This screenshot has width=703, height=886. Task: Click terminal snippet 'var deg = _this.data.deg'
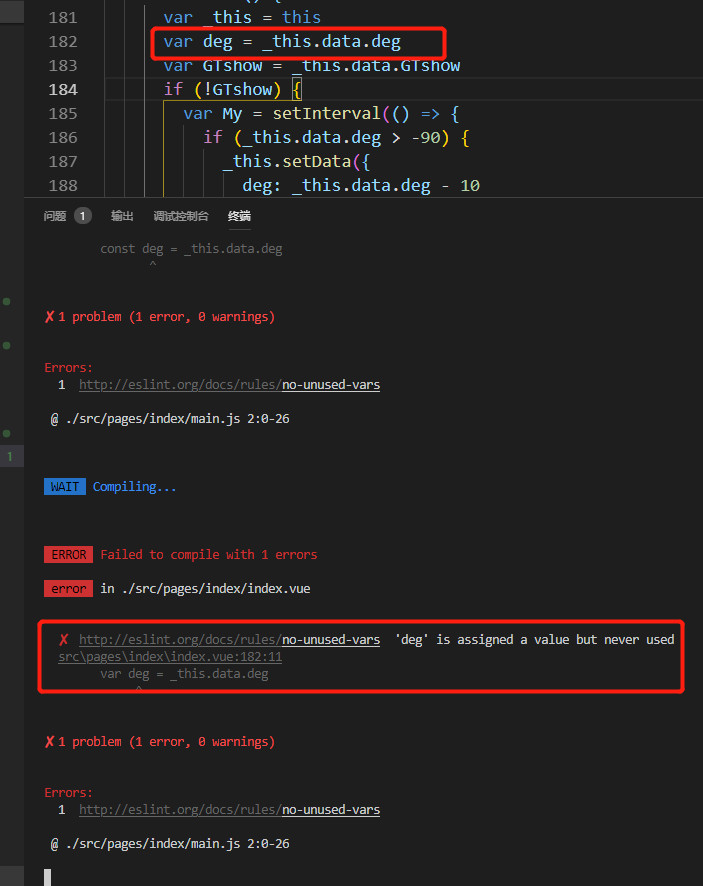[x=184, y=674]
